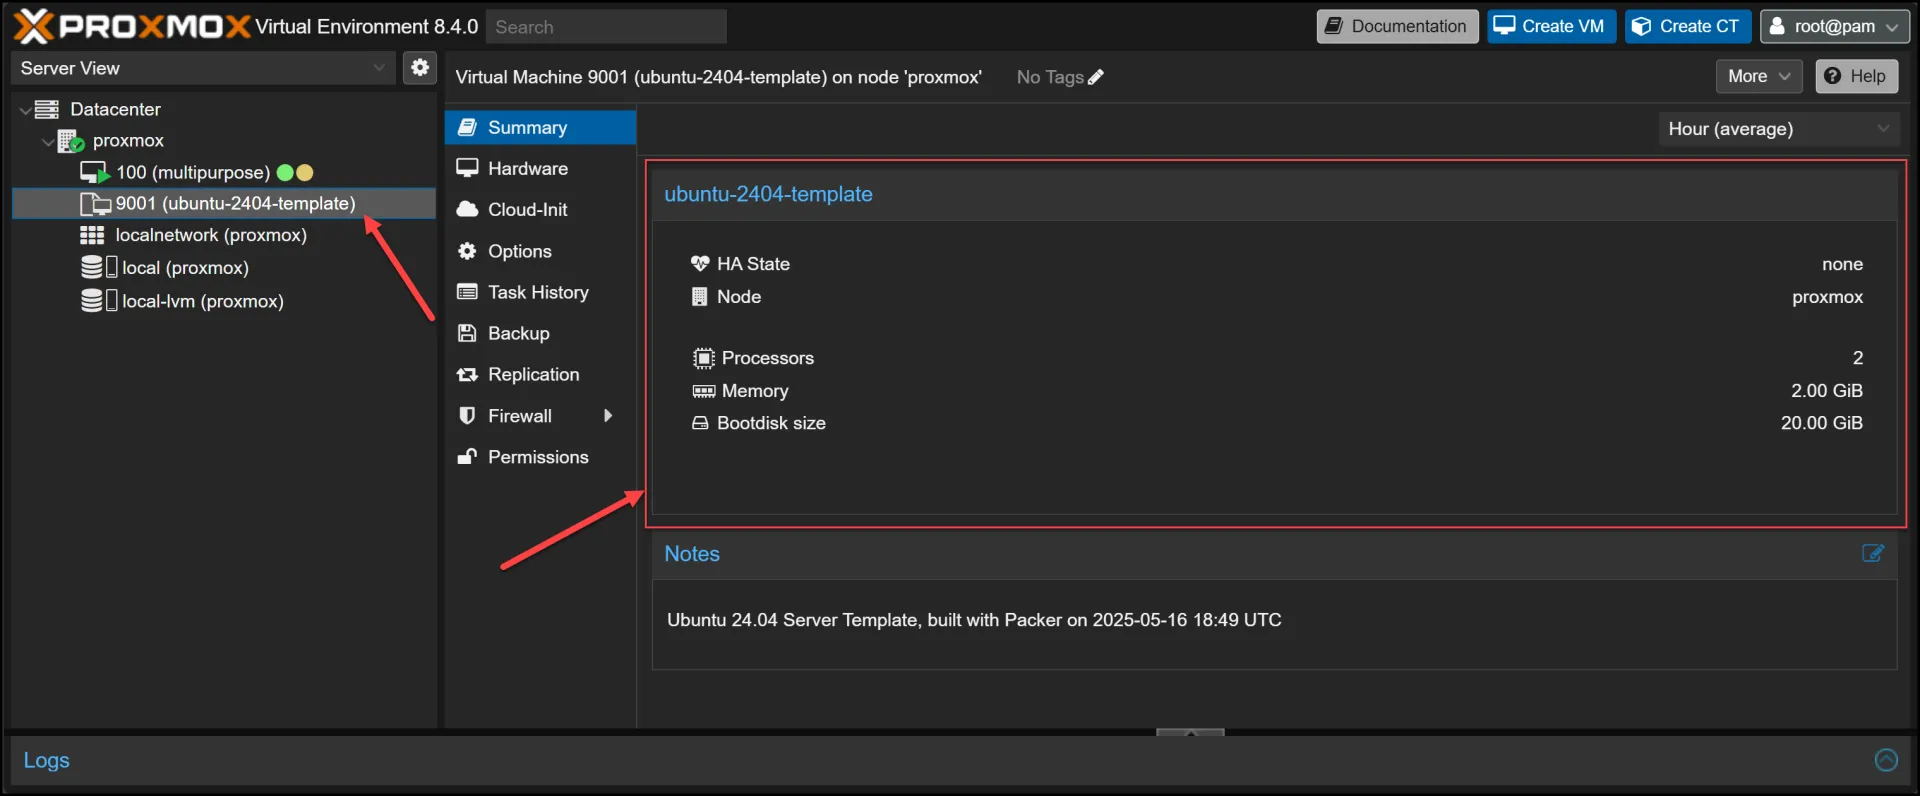Viewport: 1920px width, 796px height.
Task: Collapse the proxmox node in tree
Action: click(47, 142)
